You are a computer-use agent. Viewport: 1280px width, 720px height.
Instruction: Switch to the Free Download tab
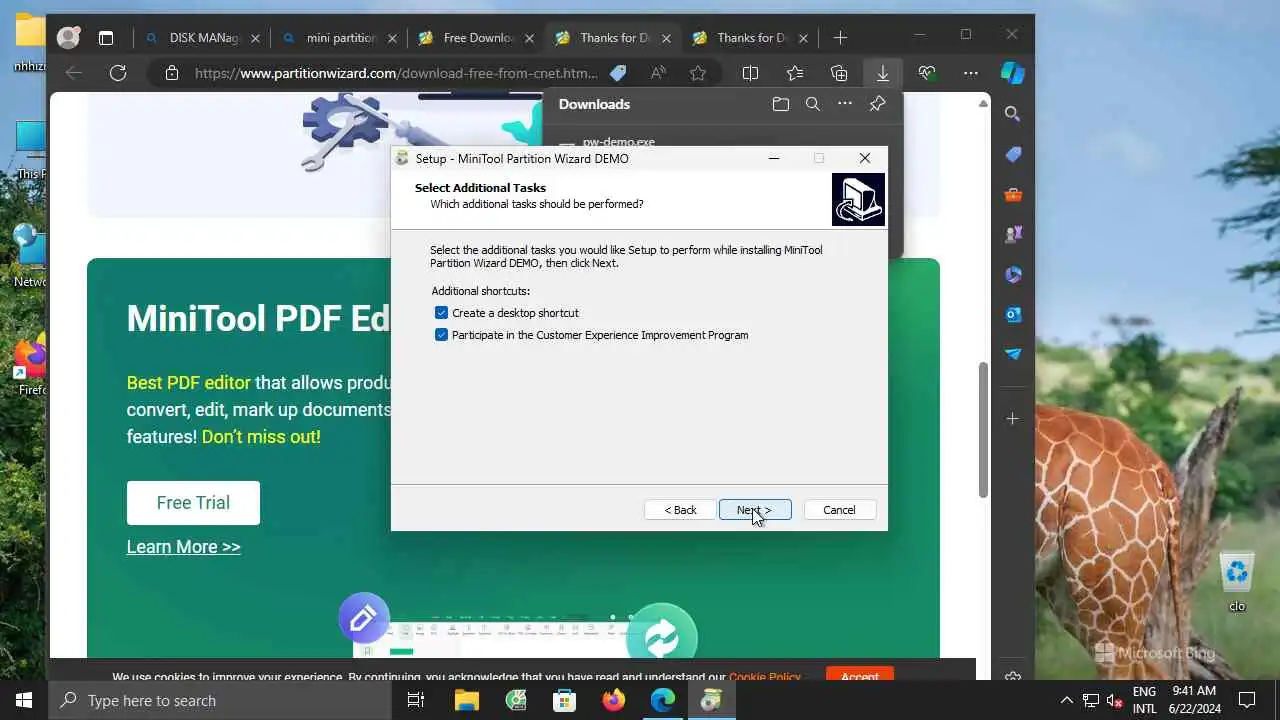[475, 38]
